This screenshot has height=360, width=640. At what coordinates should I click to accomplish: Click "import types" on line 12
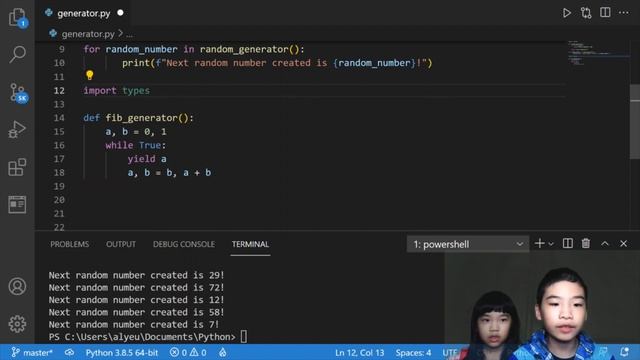[117, 91]
